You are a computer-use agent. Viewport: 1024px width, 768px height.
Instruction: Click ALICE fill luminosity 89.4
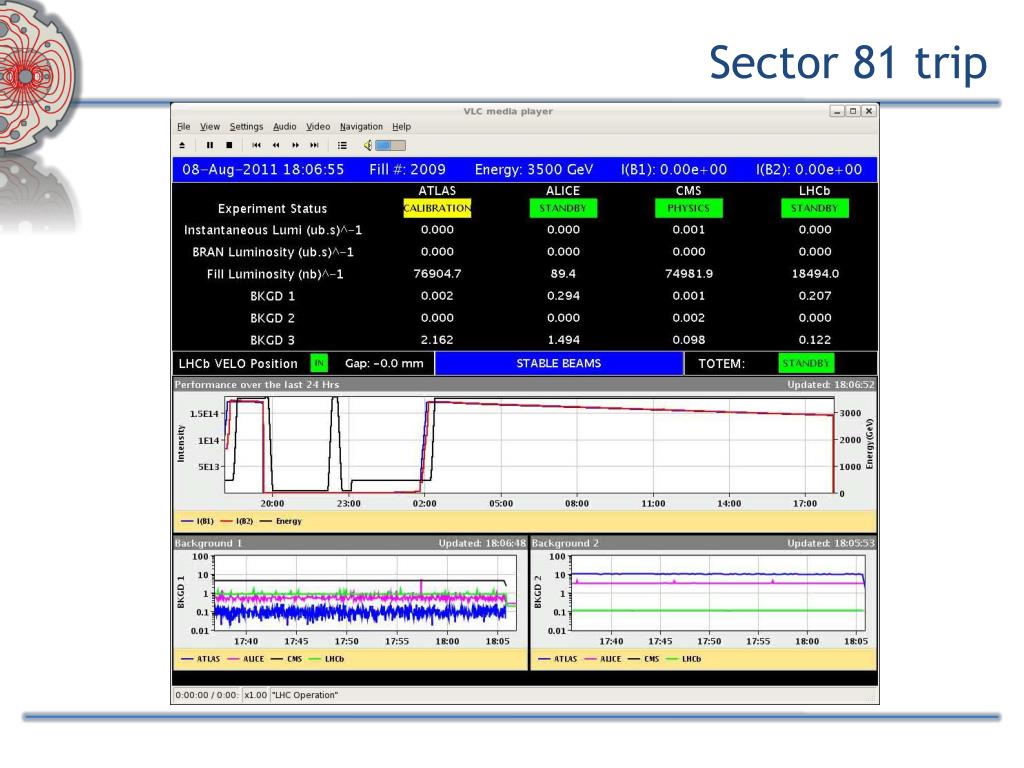click(x=563, y=274)
